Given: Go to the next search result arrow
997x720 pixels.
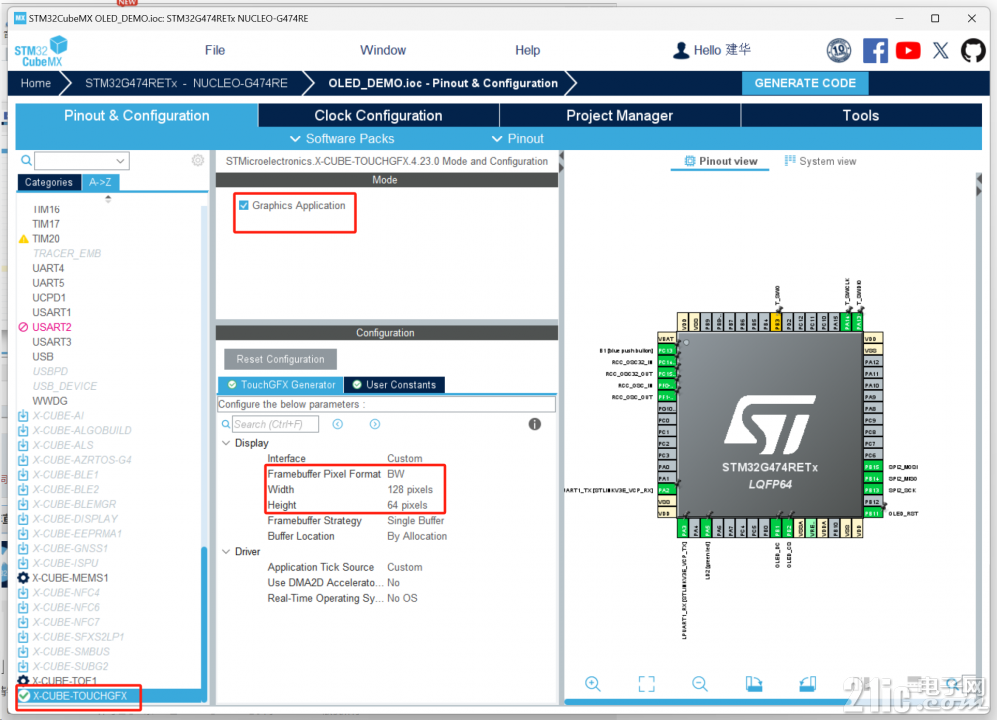Looking at the screenshot, I should 375,424.
